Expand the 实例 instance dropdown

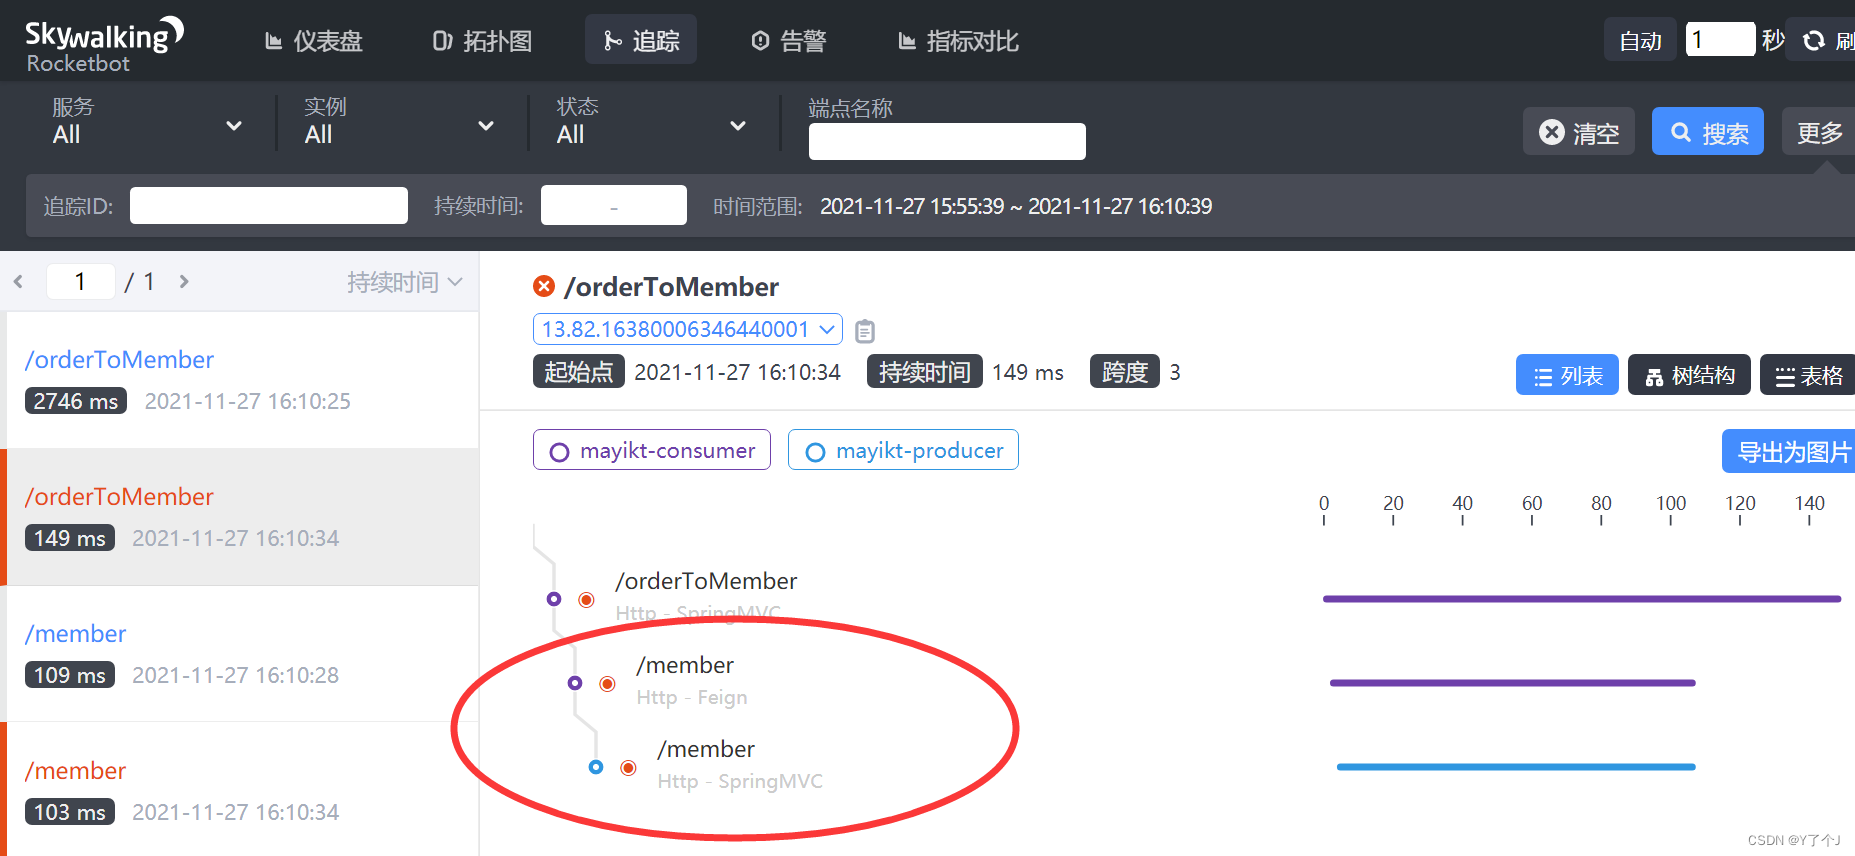coord(399,123)
